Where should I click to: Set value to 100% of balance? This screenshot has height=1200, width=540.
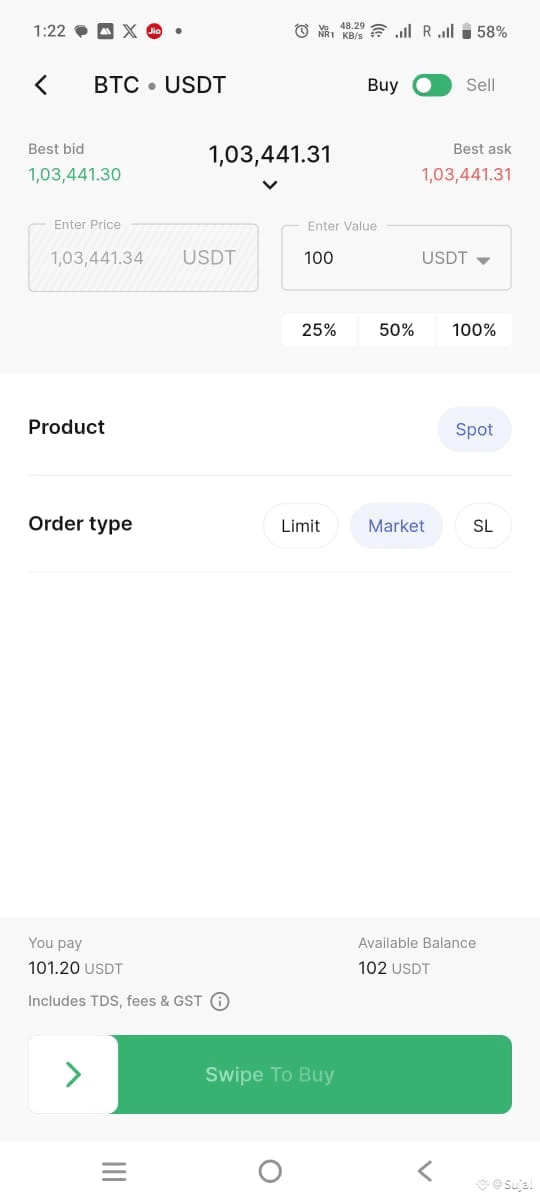pyautogui.click(x=474, y=330)
